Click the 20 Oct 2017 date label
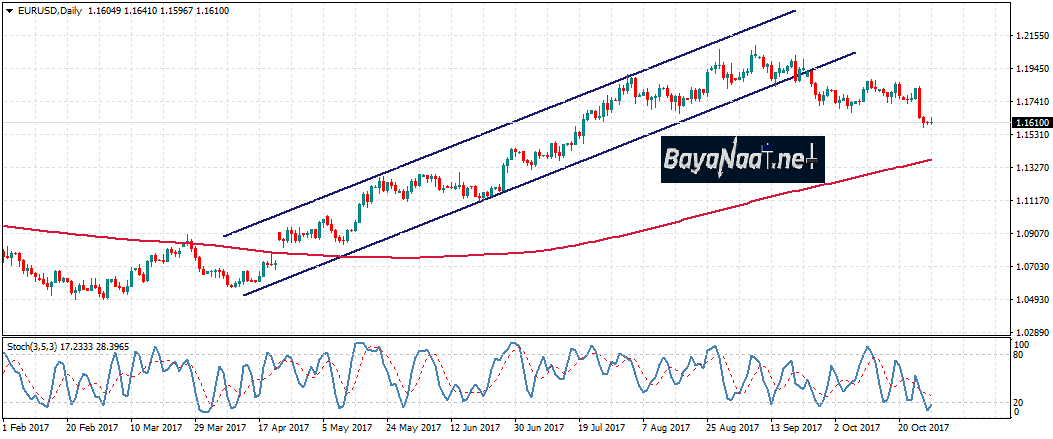Screen dimensions: 1053x439 pyautogui.click(x=923, y=427)
